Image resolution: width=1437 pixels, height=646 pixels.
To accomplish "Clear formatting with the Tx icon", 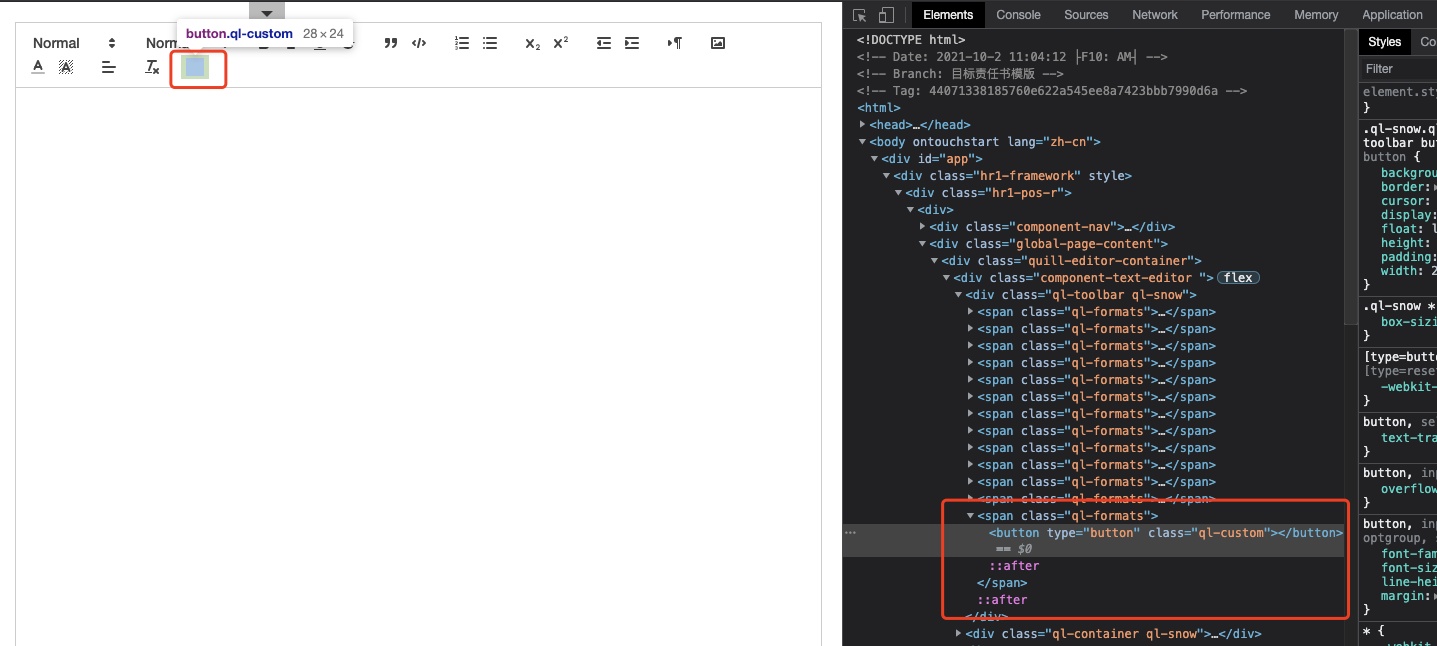I will click(x=152, y=67).
